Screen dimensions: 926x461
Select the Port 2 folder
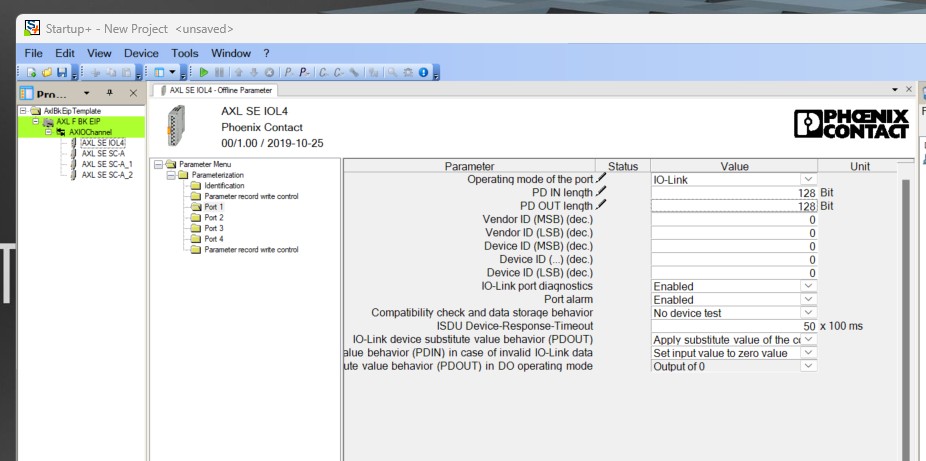click(x=214, y=217)
